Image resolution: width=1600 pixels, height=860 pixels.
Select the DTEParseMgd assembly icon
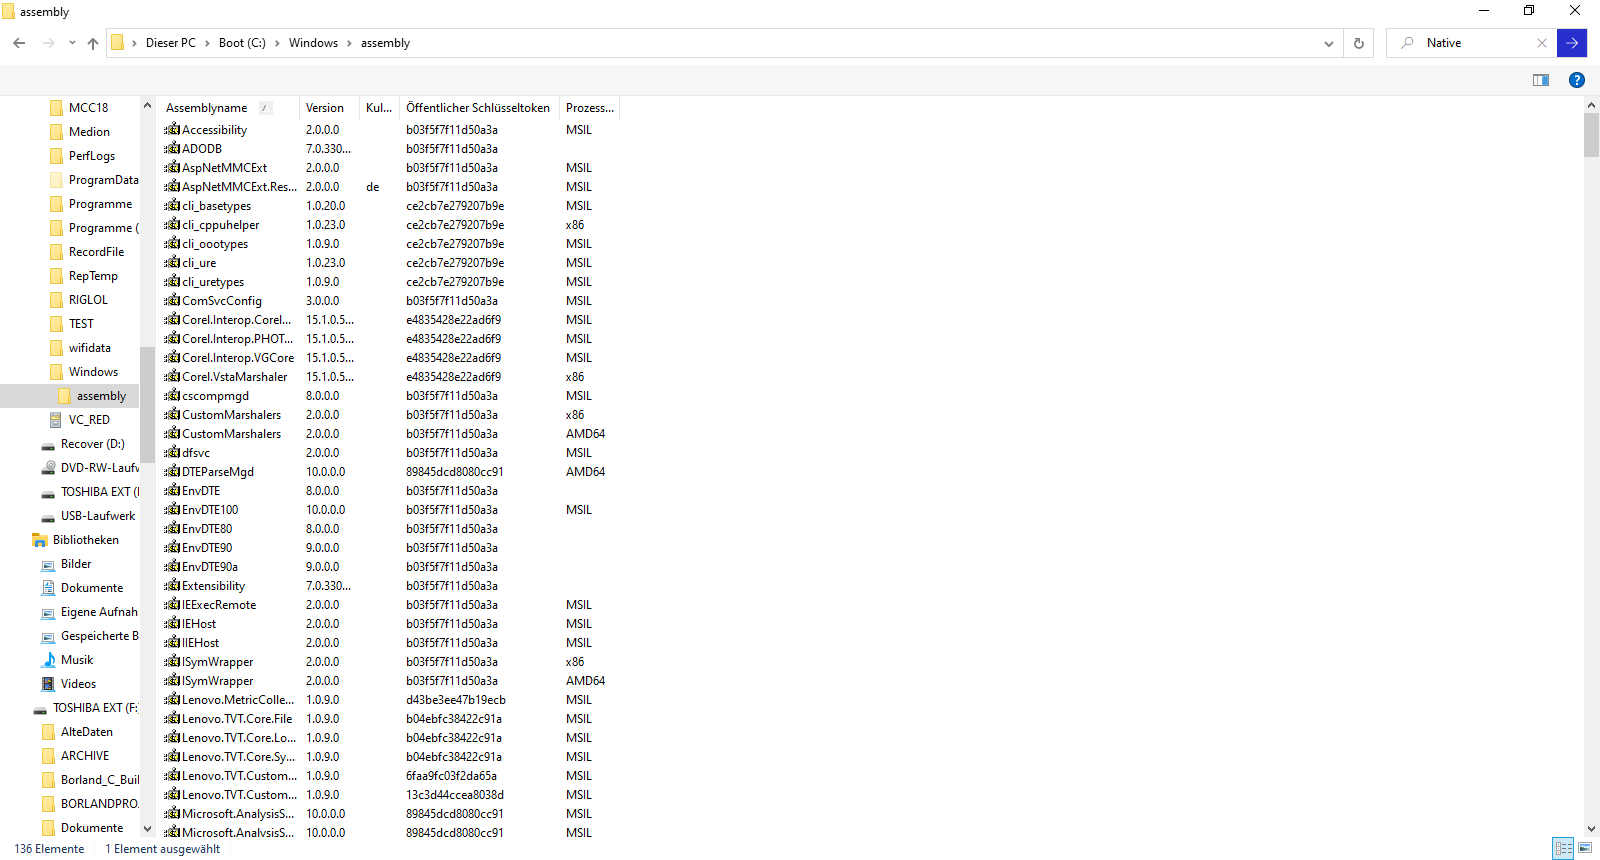click(x=172, y=472)
